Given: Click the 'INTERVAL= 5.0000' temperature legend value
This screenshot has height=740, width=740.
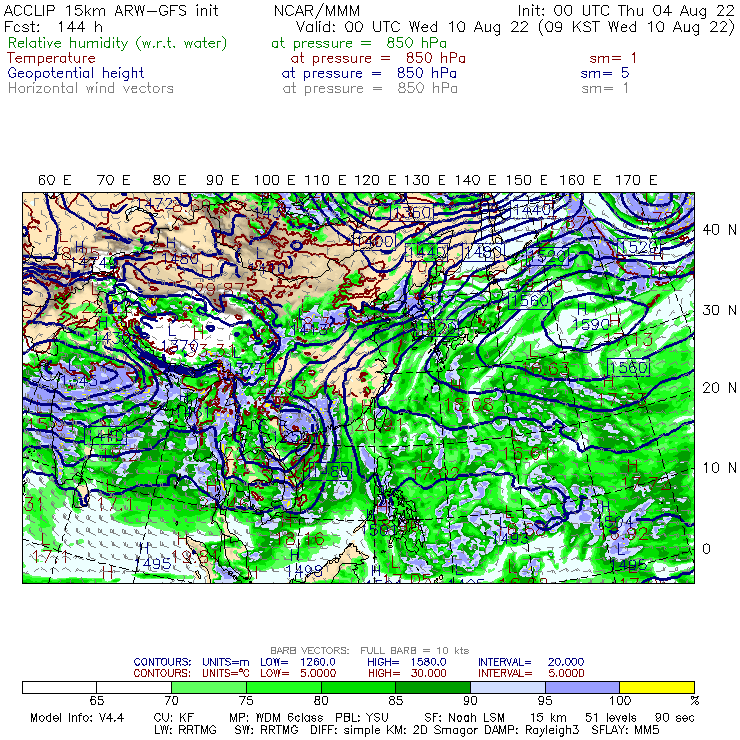Looking at the screenshot, I should coord(531,673).
